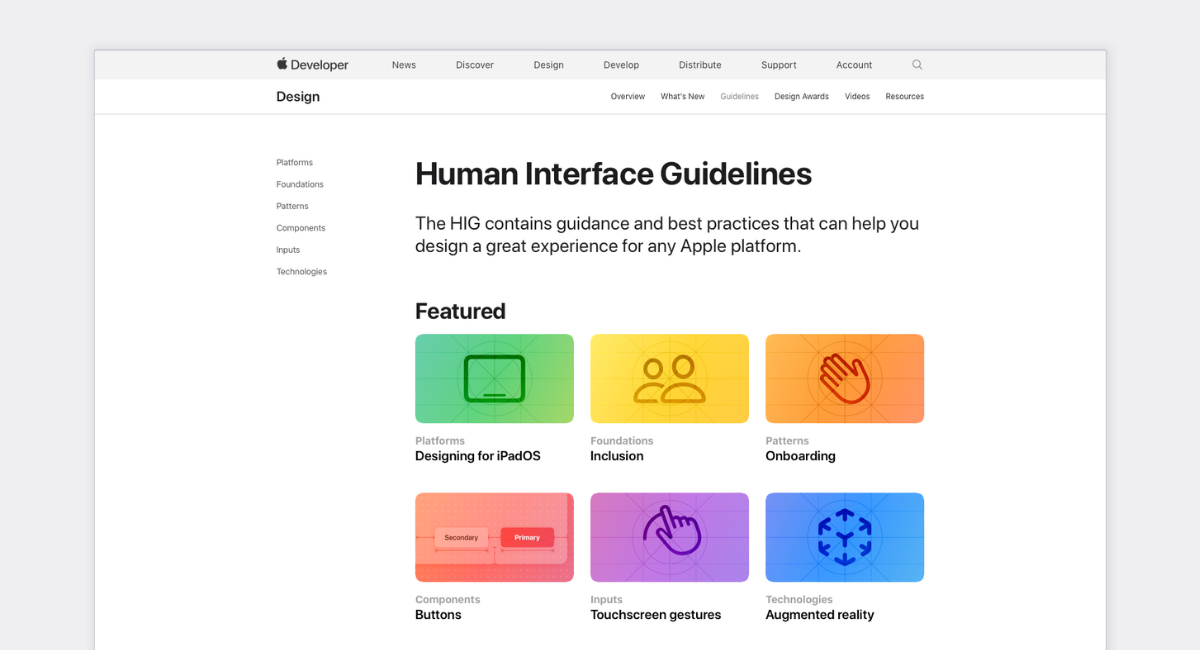The image size is (1200, 650).
Task: Open the Design Awards tab
Action: pos(801,97)
